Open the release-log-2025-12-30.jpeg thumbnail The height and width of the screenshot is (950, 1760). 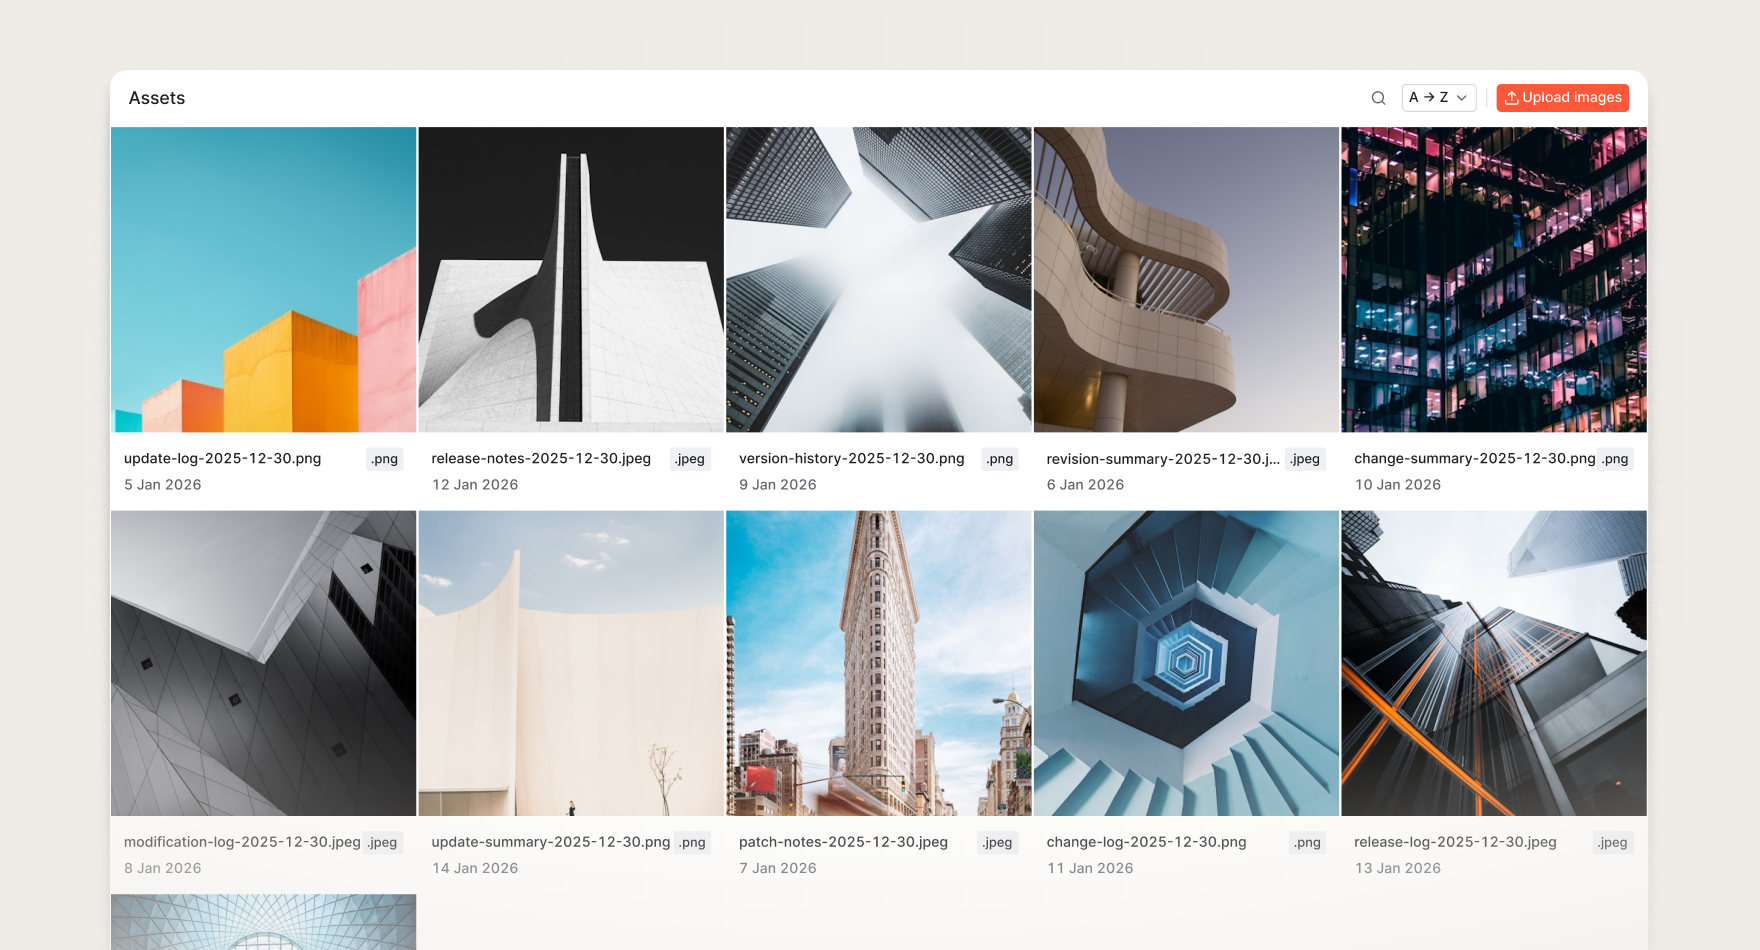point(1494,664)
